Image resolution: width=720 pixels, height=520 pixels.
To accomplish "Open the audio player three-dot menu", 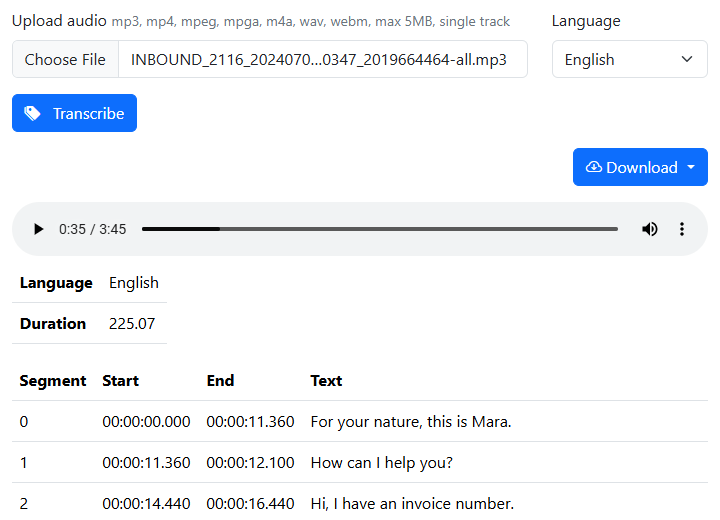I will click(681, 229).
